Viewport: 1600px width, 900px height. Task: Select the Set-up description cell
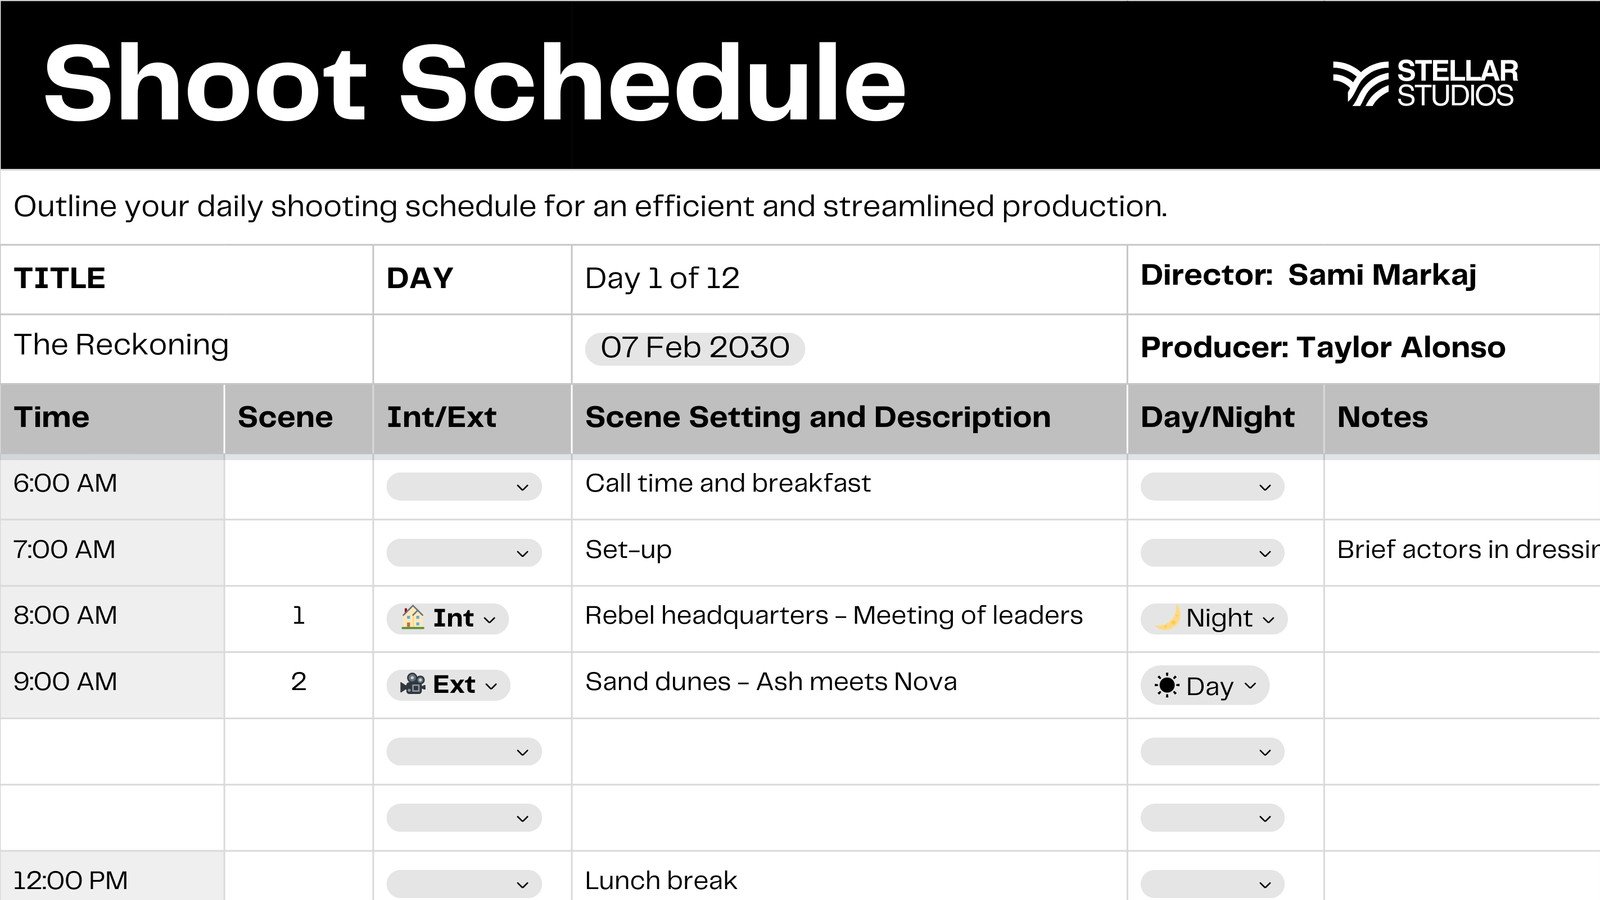(x=628, y=550)
